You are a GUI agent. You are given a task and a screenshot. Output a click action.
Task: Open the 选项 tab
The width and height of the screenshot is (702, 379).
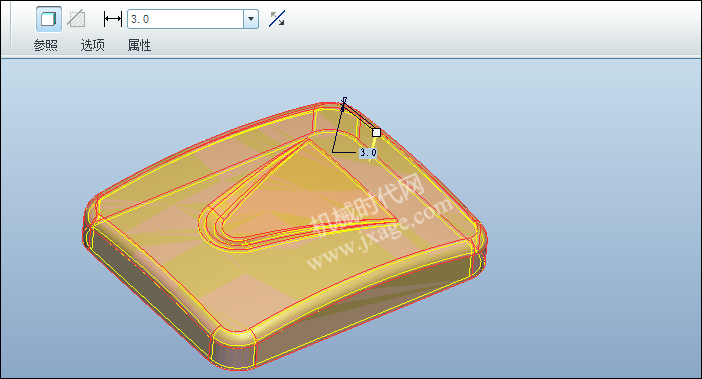(x=93, y=45)
